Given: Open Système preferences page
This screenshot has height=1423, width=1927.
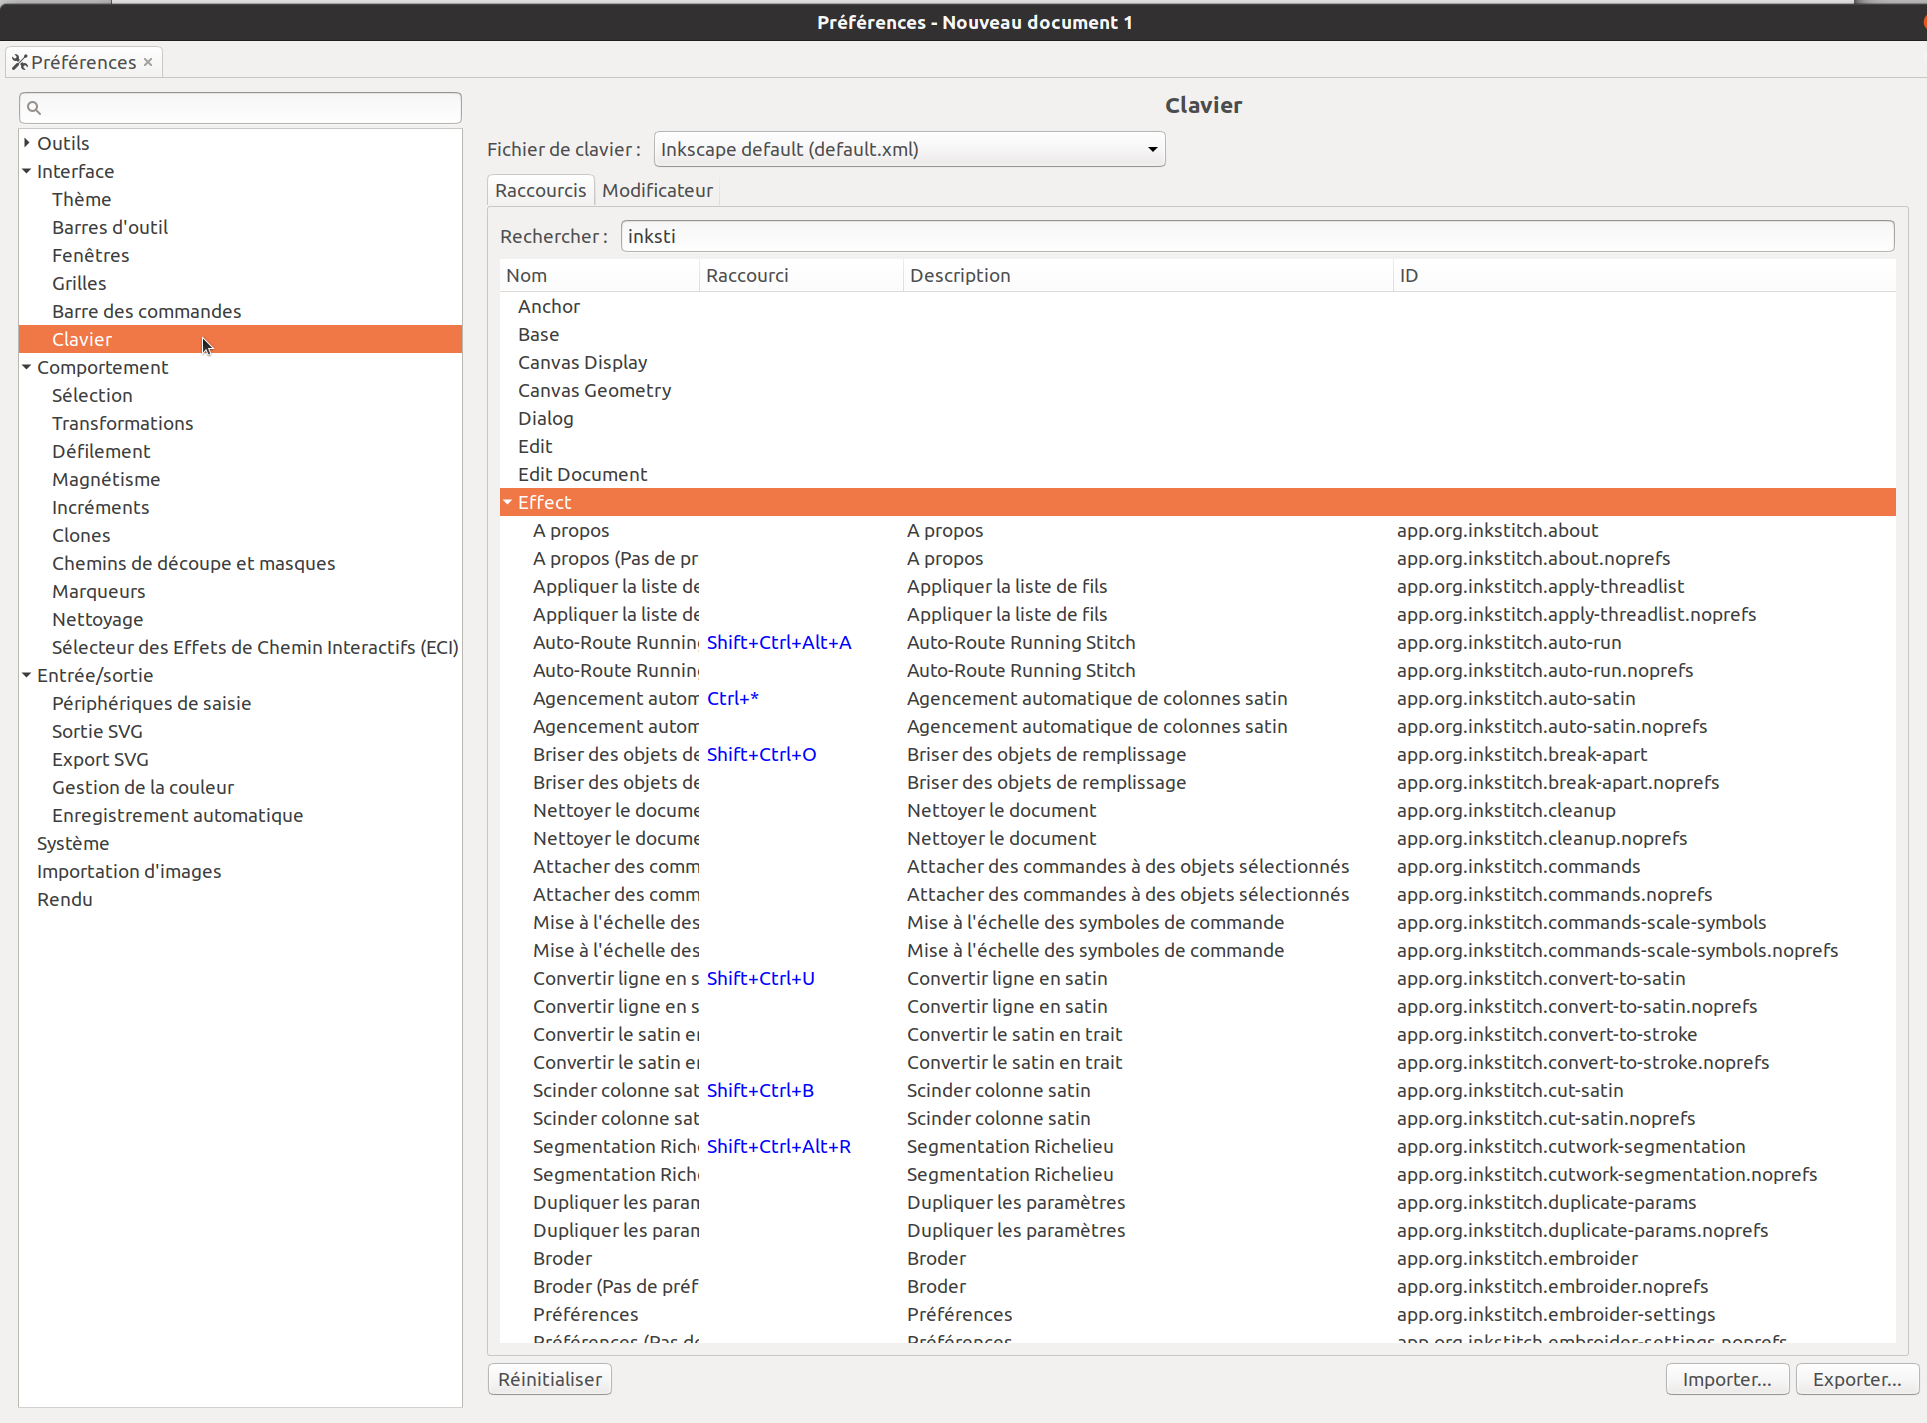Looking at the screenshot, I should 73,843.
